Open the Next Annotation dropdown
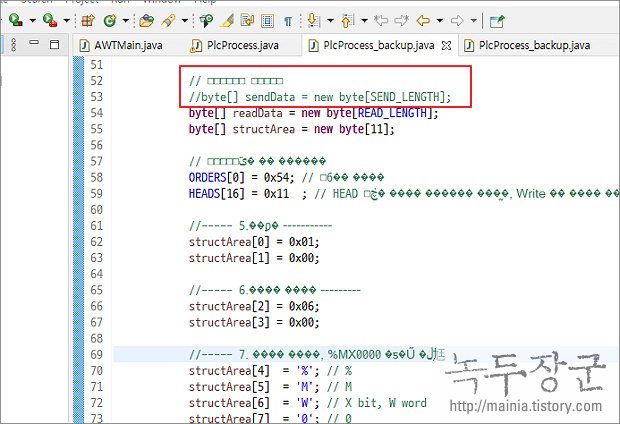620x424 pixels. (x=330, y=21)
